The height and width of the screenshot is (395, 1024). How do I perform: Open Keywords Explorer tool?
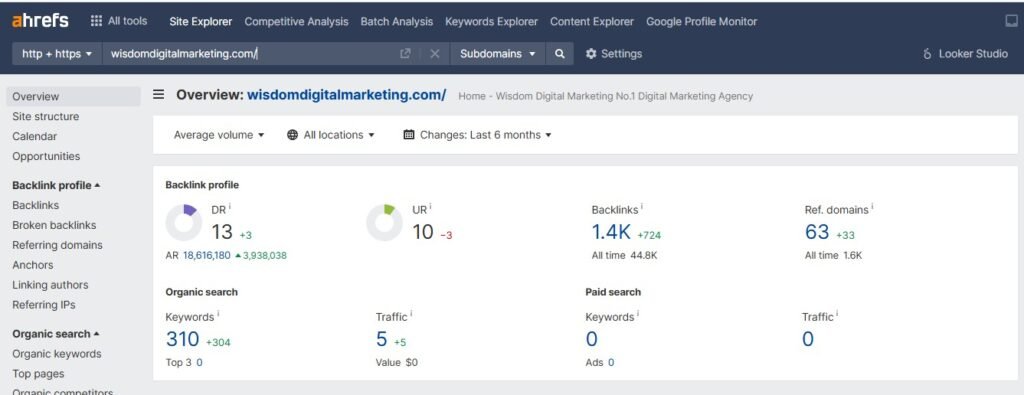(491, 22)
